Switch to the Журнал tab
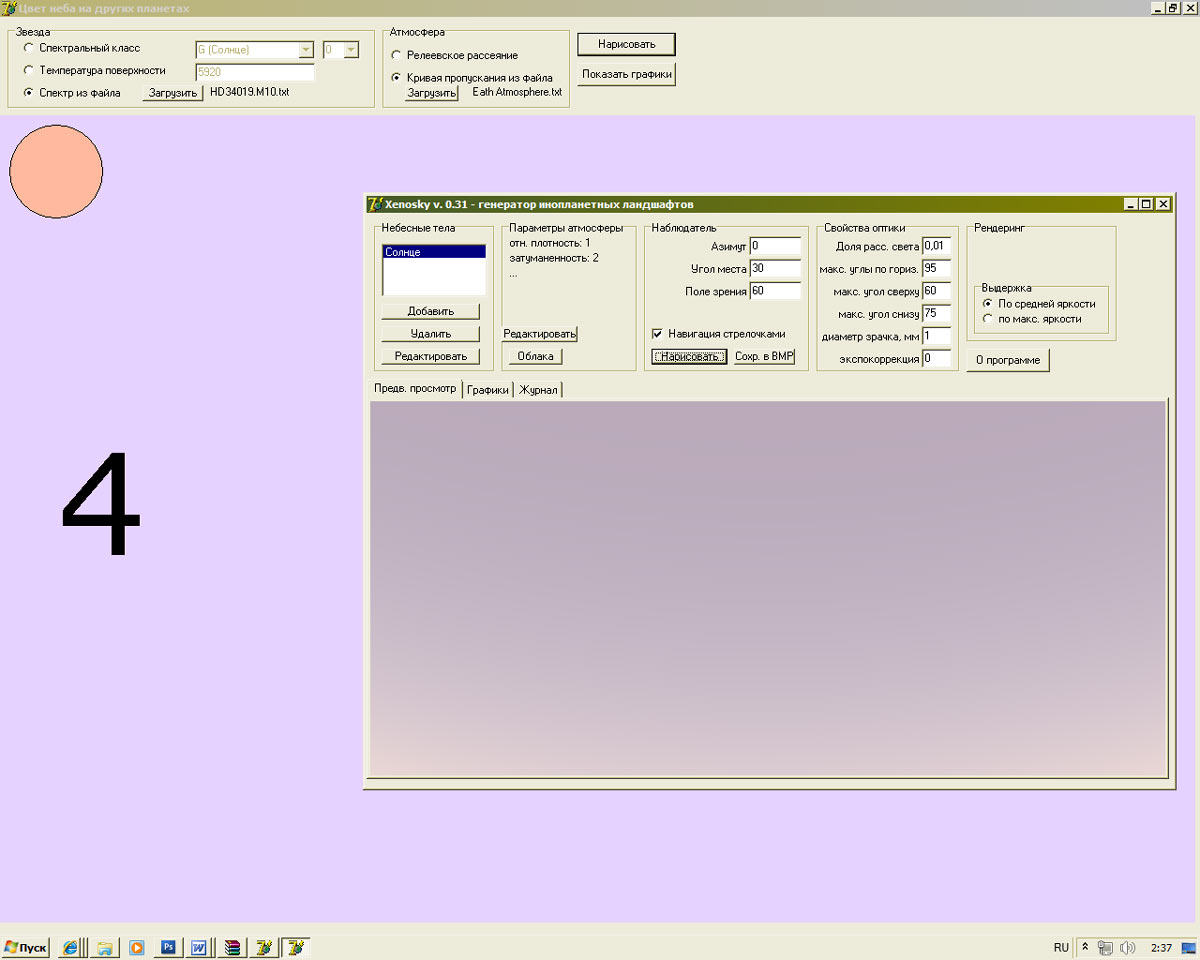This screenshot has width=1200, height=960. tap(538, 390)
